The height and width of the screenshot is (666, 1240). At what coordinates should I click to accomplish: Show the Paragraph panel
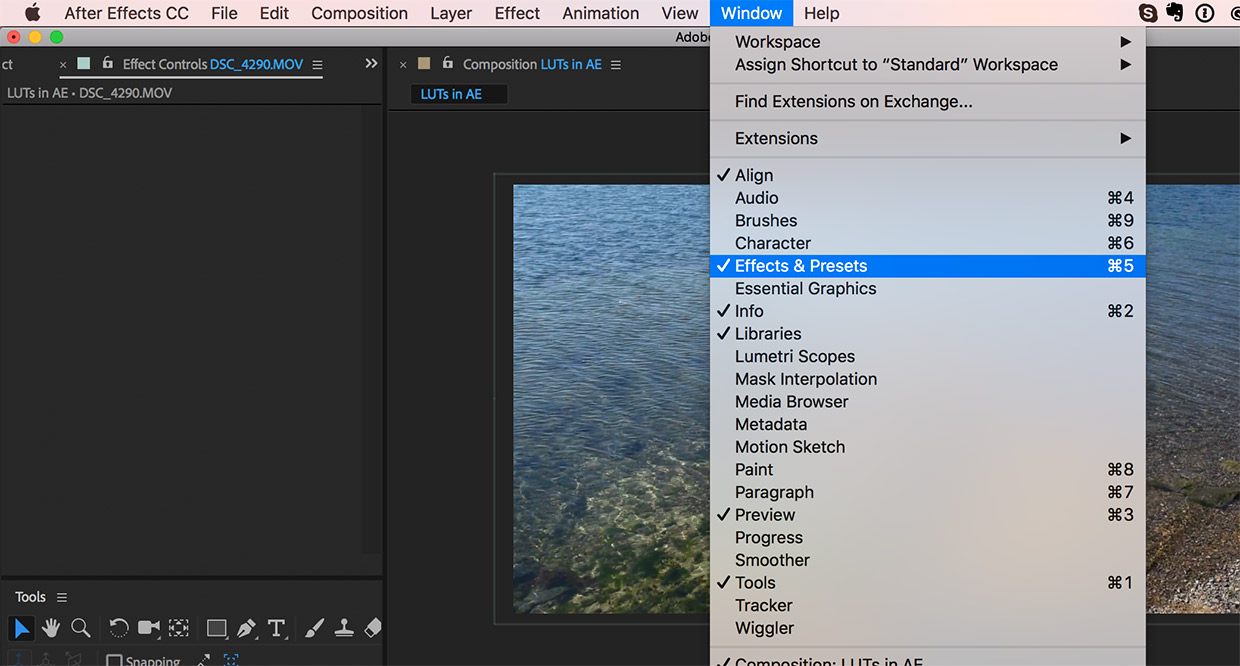tap(928, 492)
